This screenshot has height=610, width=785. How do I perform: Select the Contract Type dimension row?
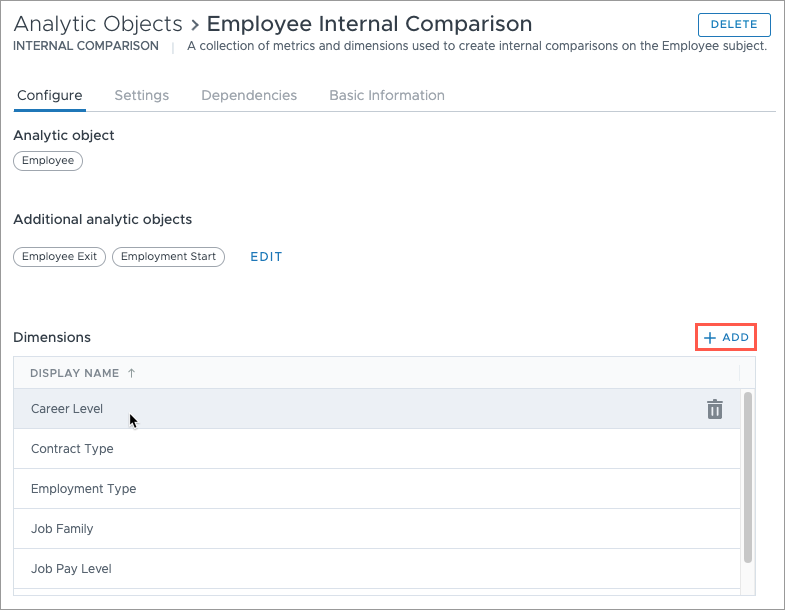377,449
